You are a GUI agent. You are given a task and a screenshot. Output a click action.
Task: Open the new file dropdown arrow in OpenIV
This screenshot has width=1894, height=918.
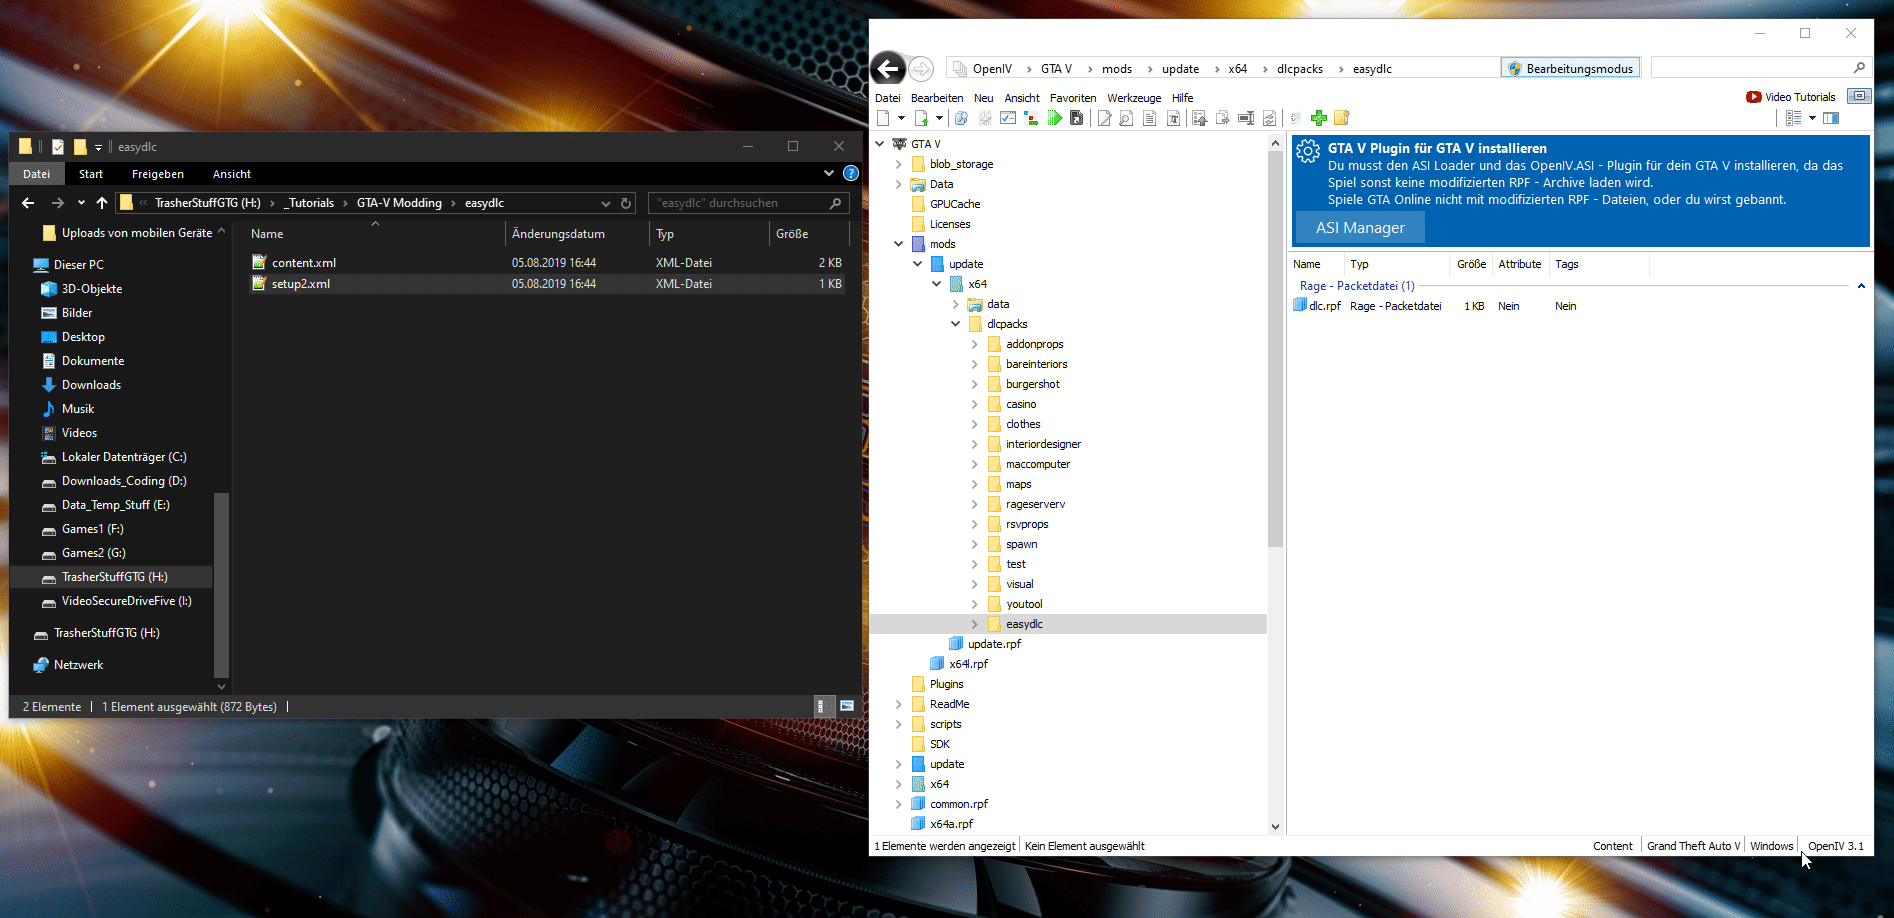[901, 118]
